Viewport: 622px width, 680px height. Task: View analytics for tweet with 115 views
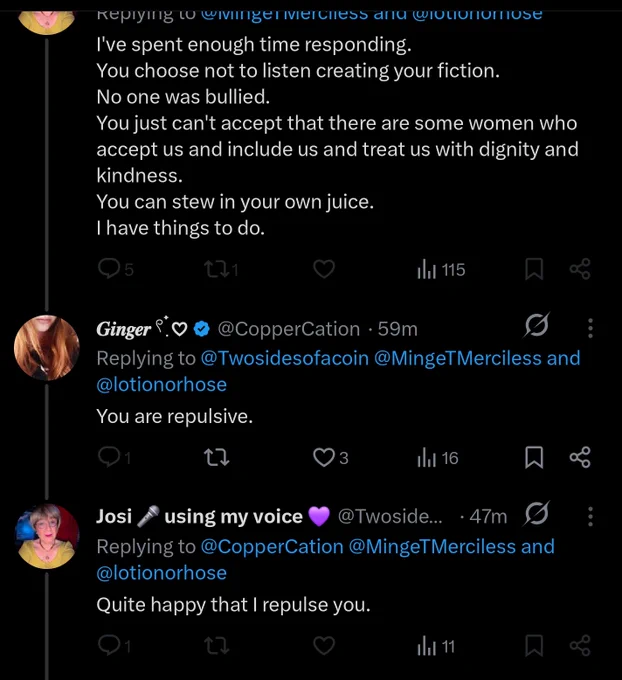[x=441, y=270]
